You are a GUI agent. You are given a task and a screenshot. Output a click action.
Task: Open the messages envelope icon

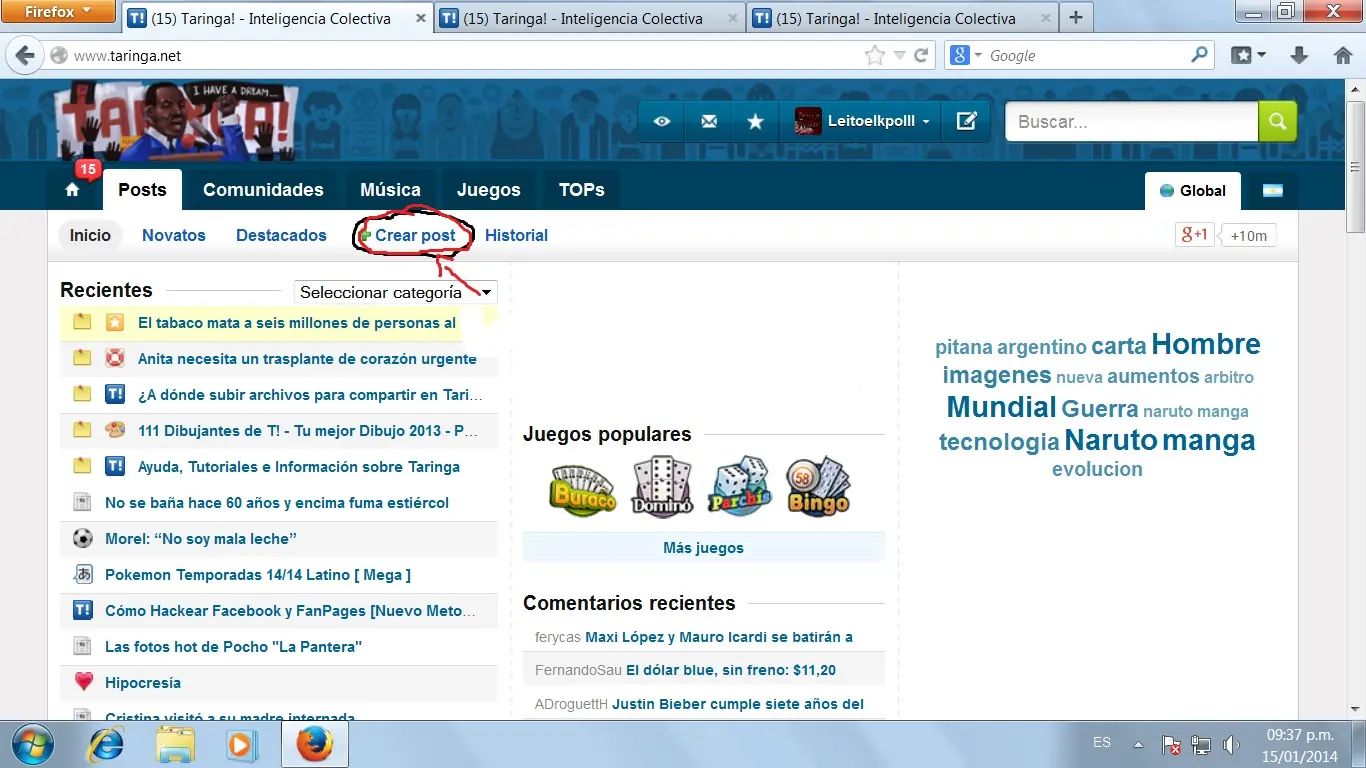coord(709,121)
